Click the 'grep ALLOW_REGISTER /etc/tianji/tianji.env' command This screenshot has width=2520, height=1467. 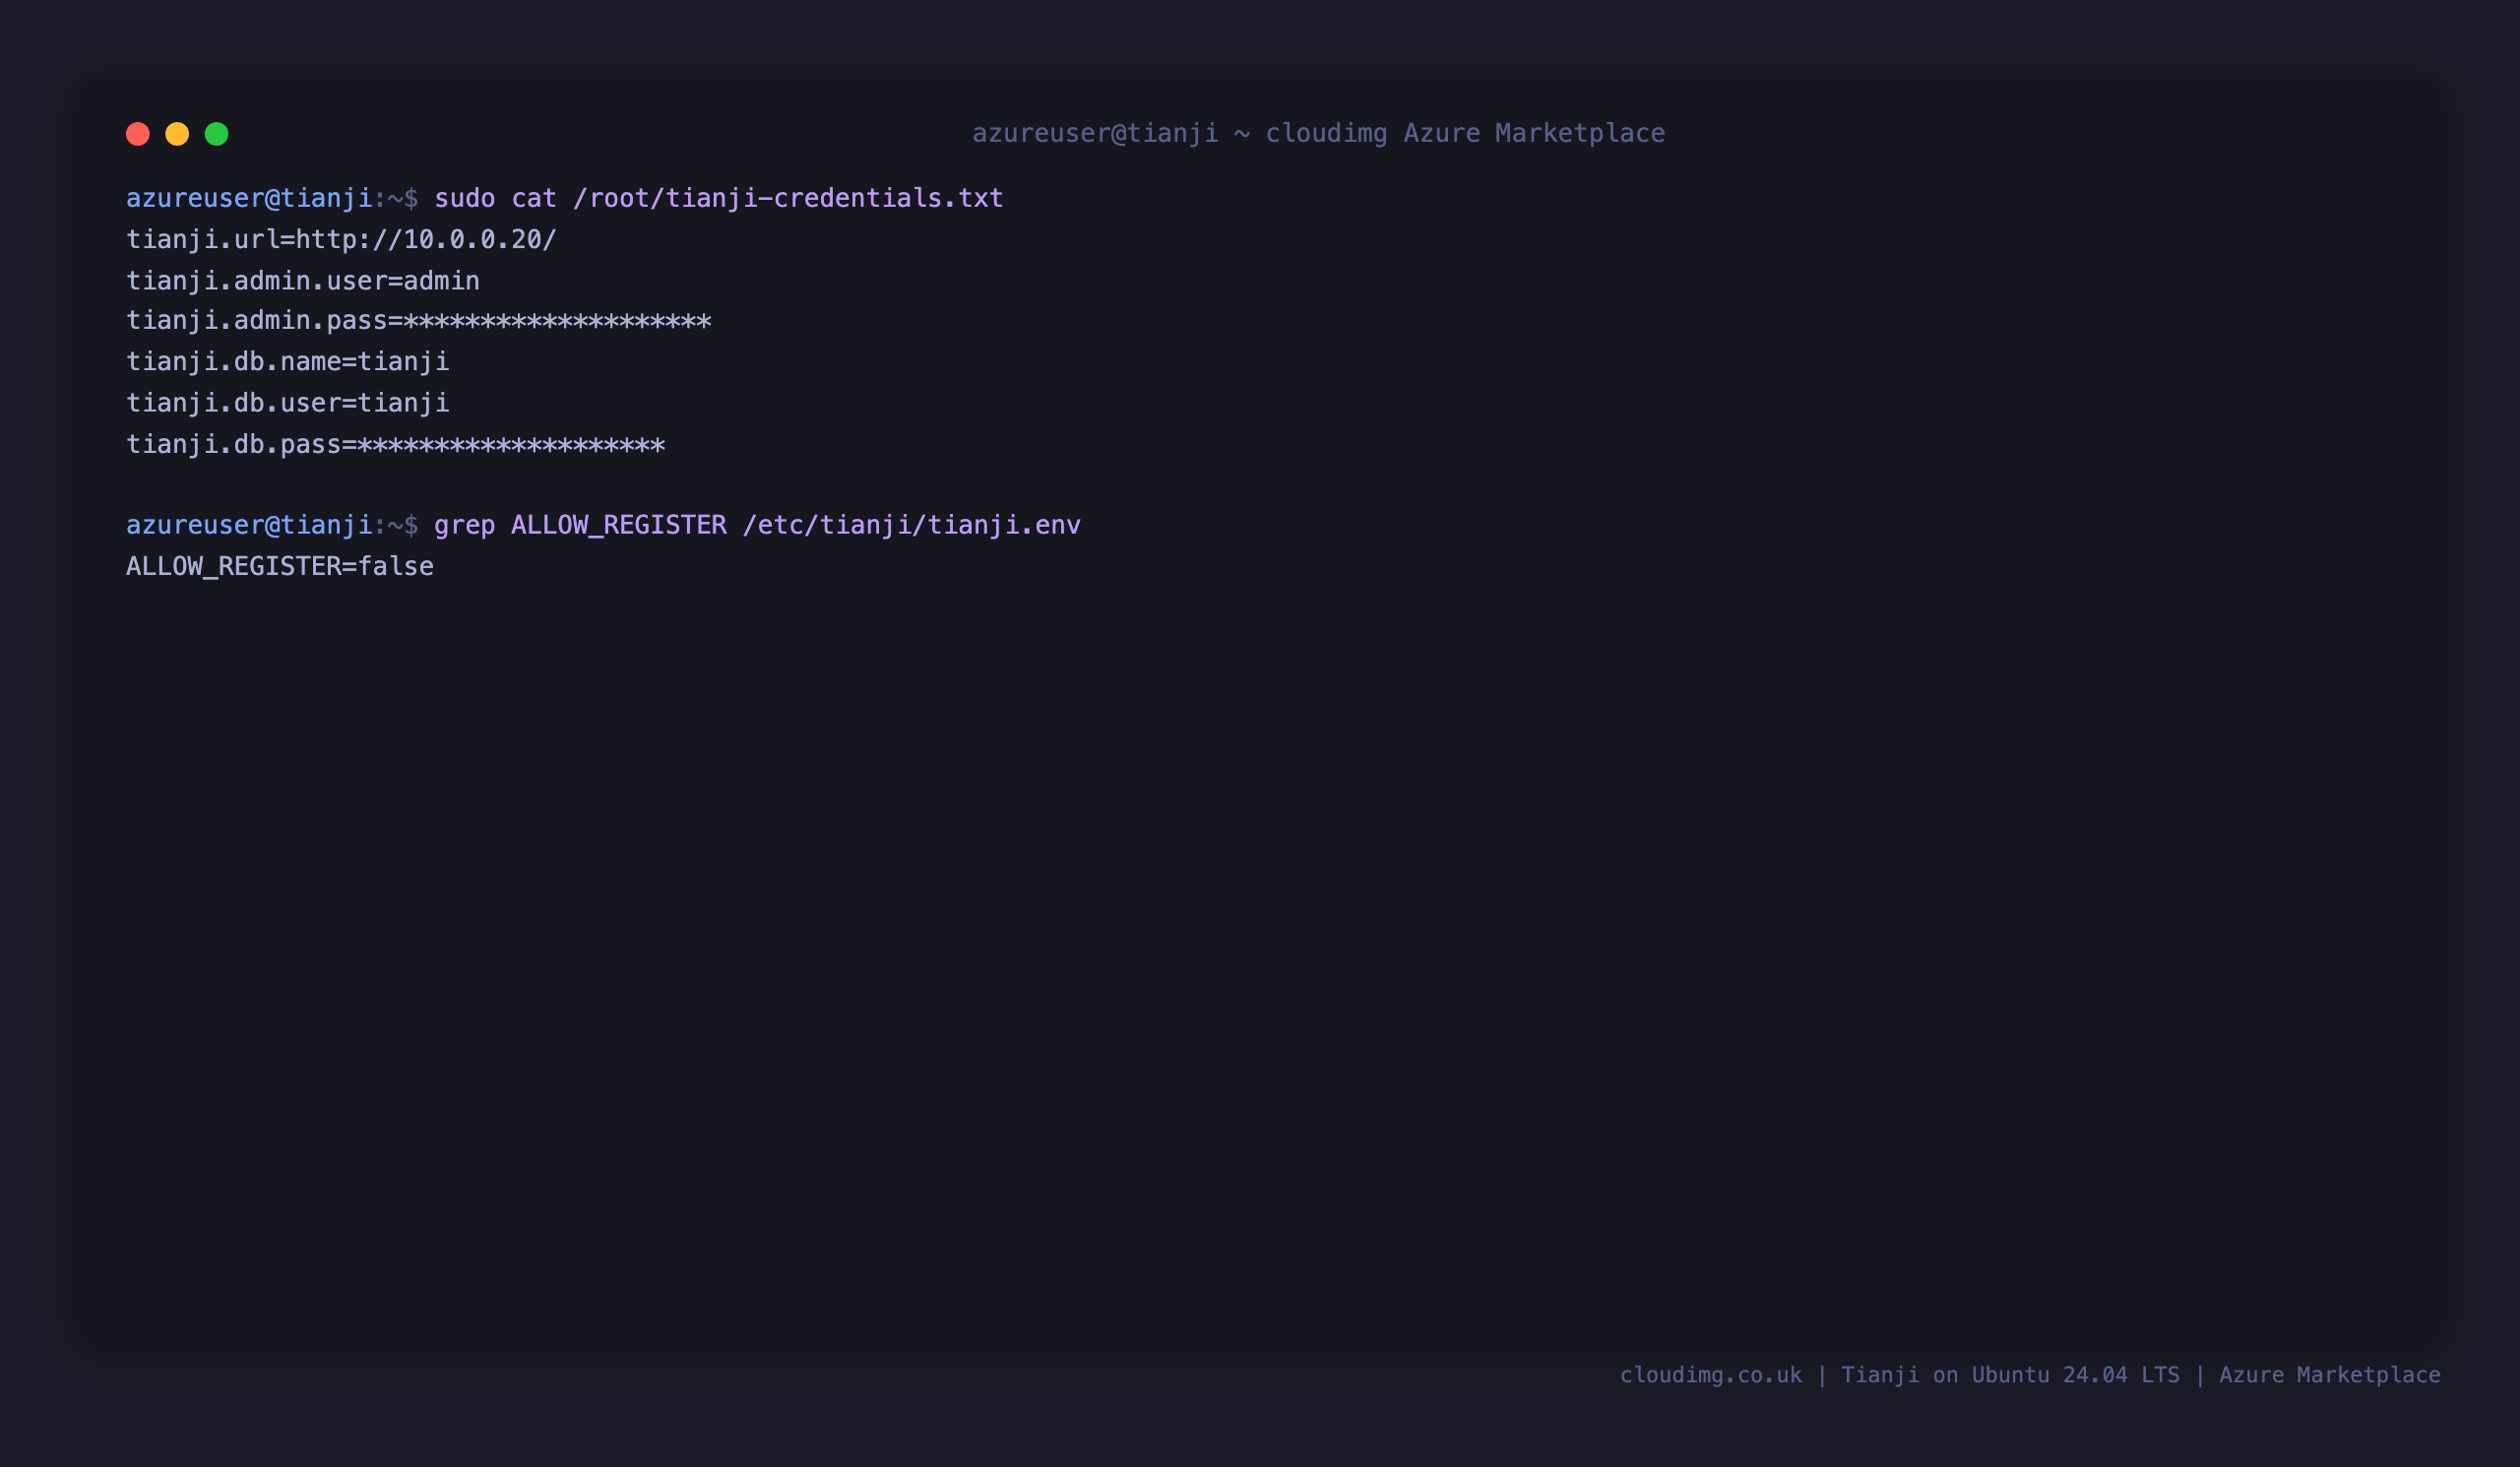click(757, 526)
